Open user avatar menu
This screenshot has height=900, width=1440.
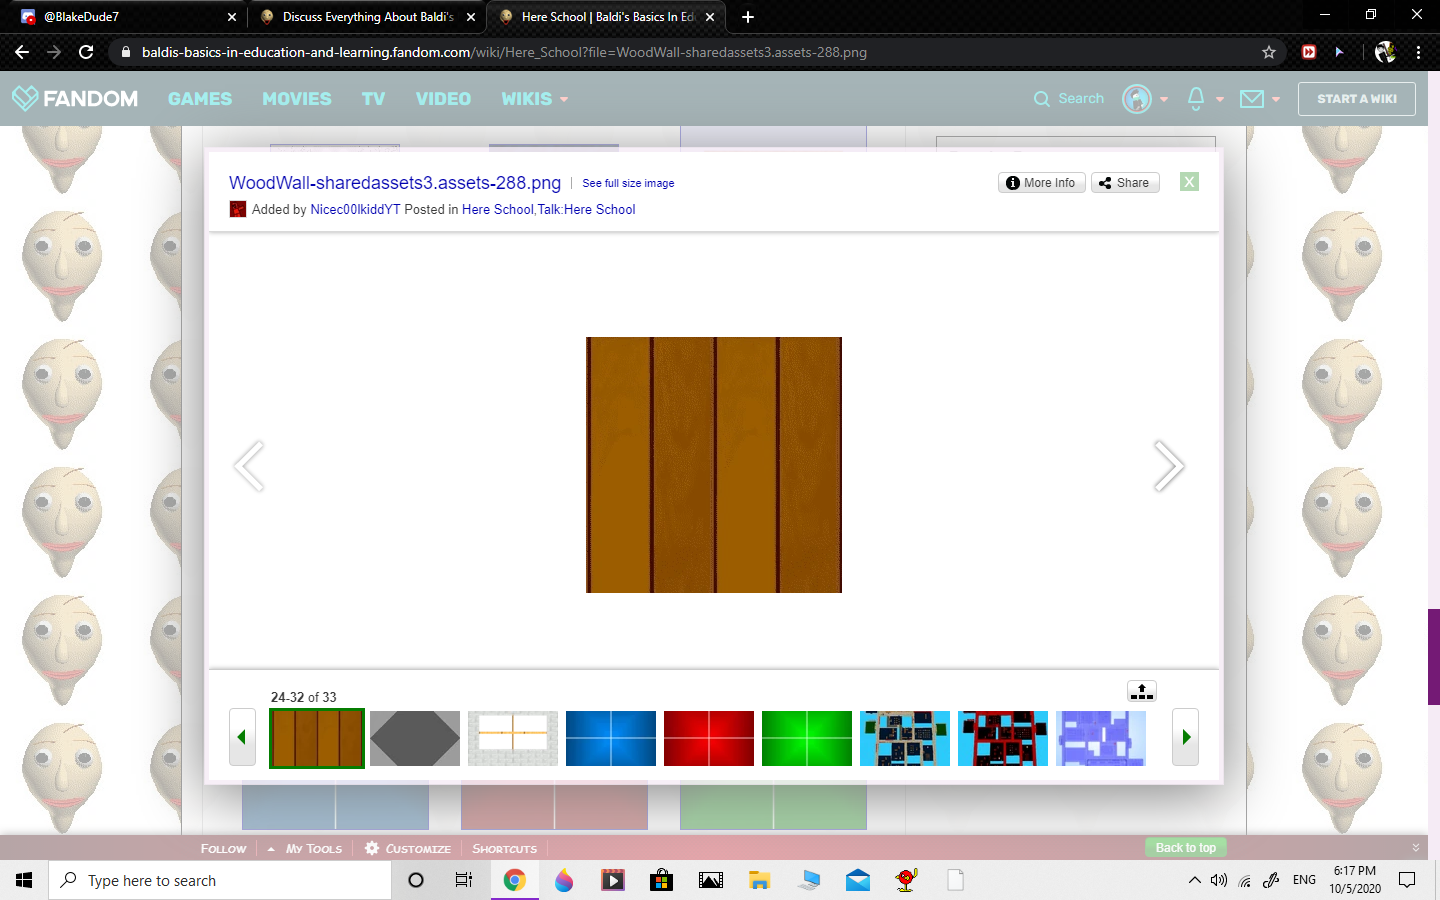click(x=1137, y=99)
